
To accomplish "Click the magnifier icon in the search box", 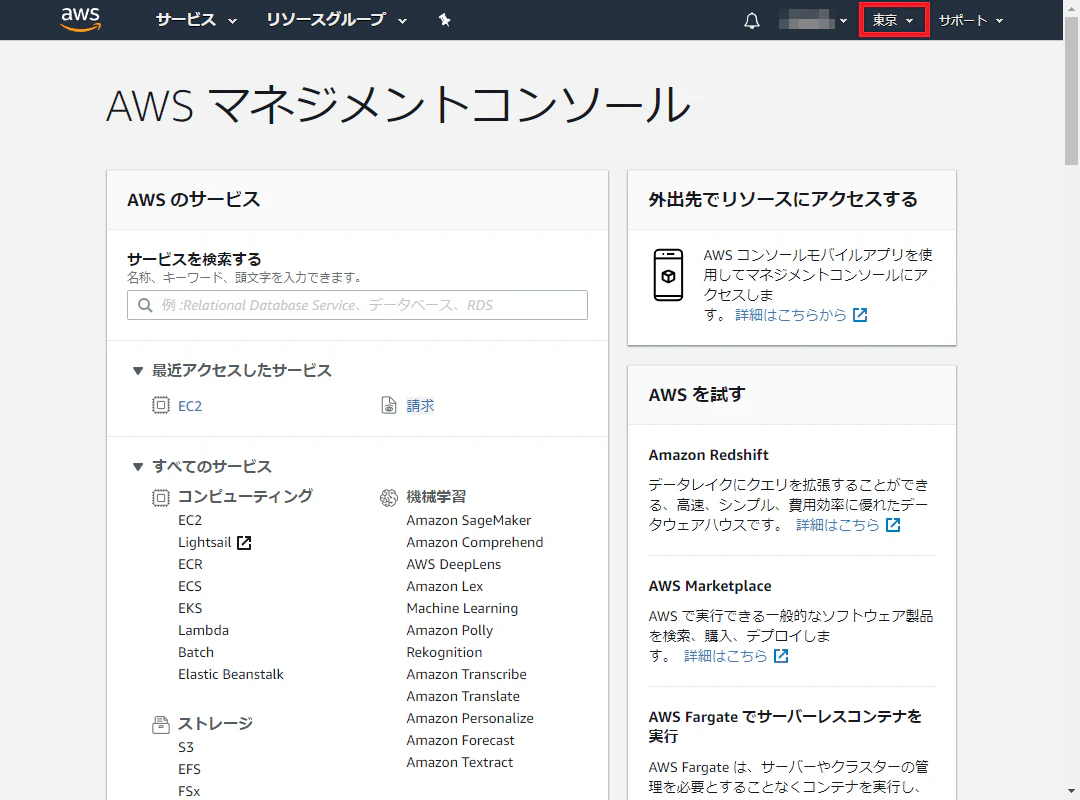I will (145, 305).
